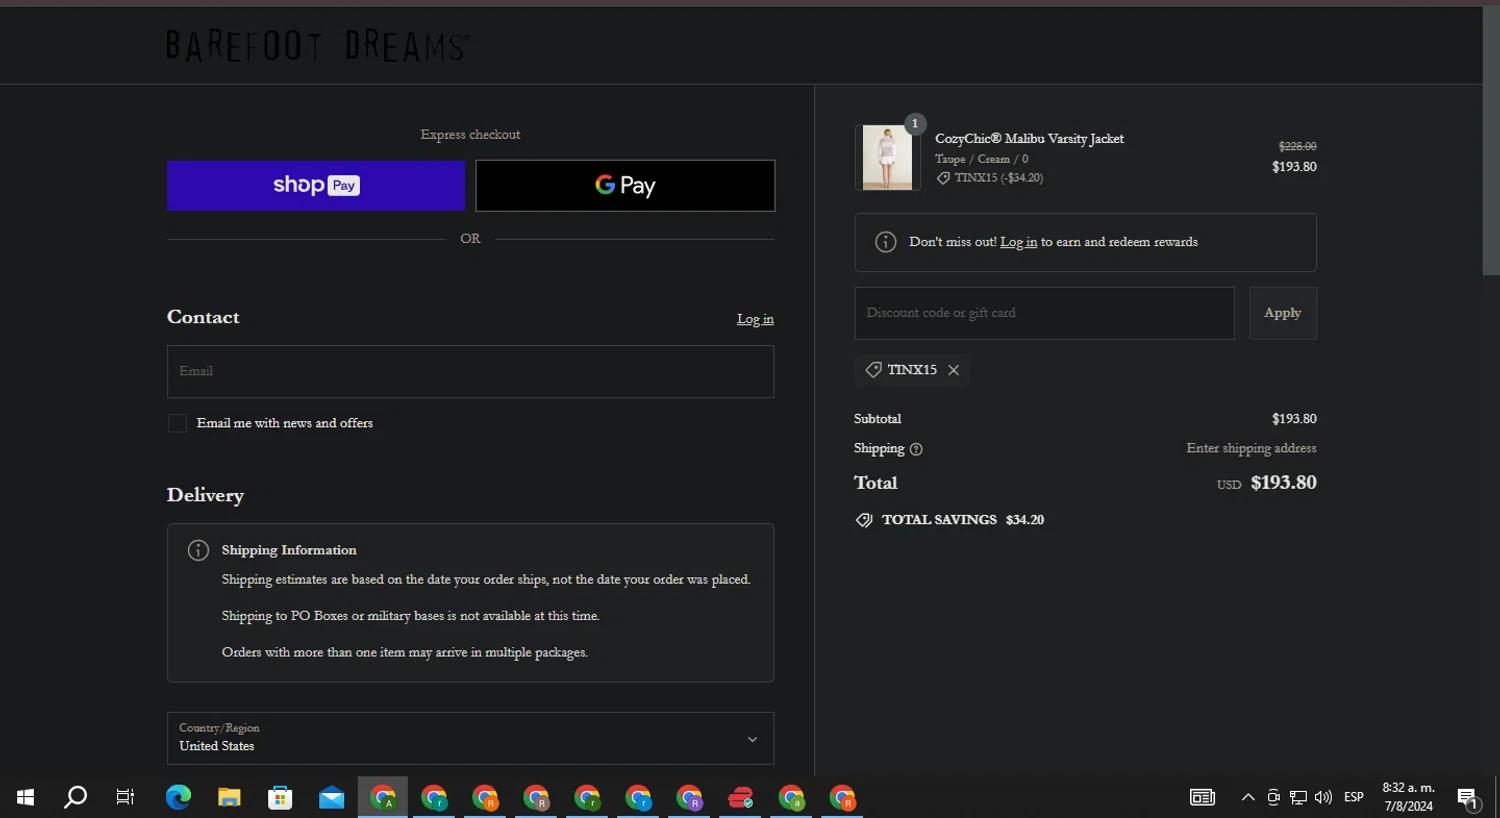Open Task View on taskbar
The image size is (1500, 818).
click(125, 797)
